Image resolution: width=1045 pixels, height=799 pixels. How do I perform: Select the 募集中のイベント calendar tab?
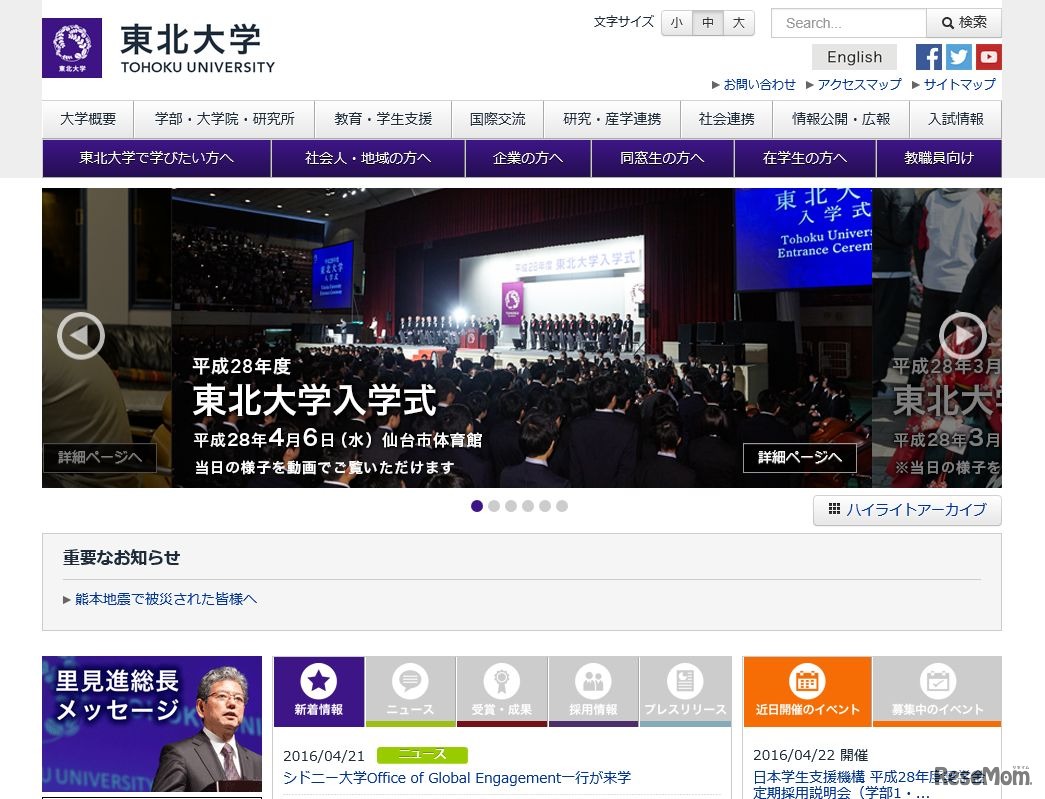(x=937, y=691)
